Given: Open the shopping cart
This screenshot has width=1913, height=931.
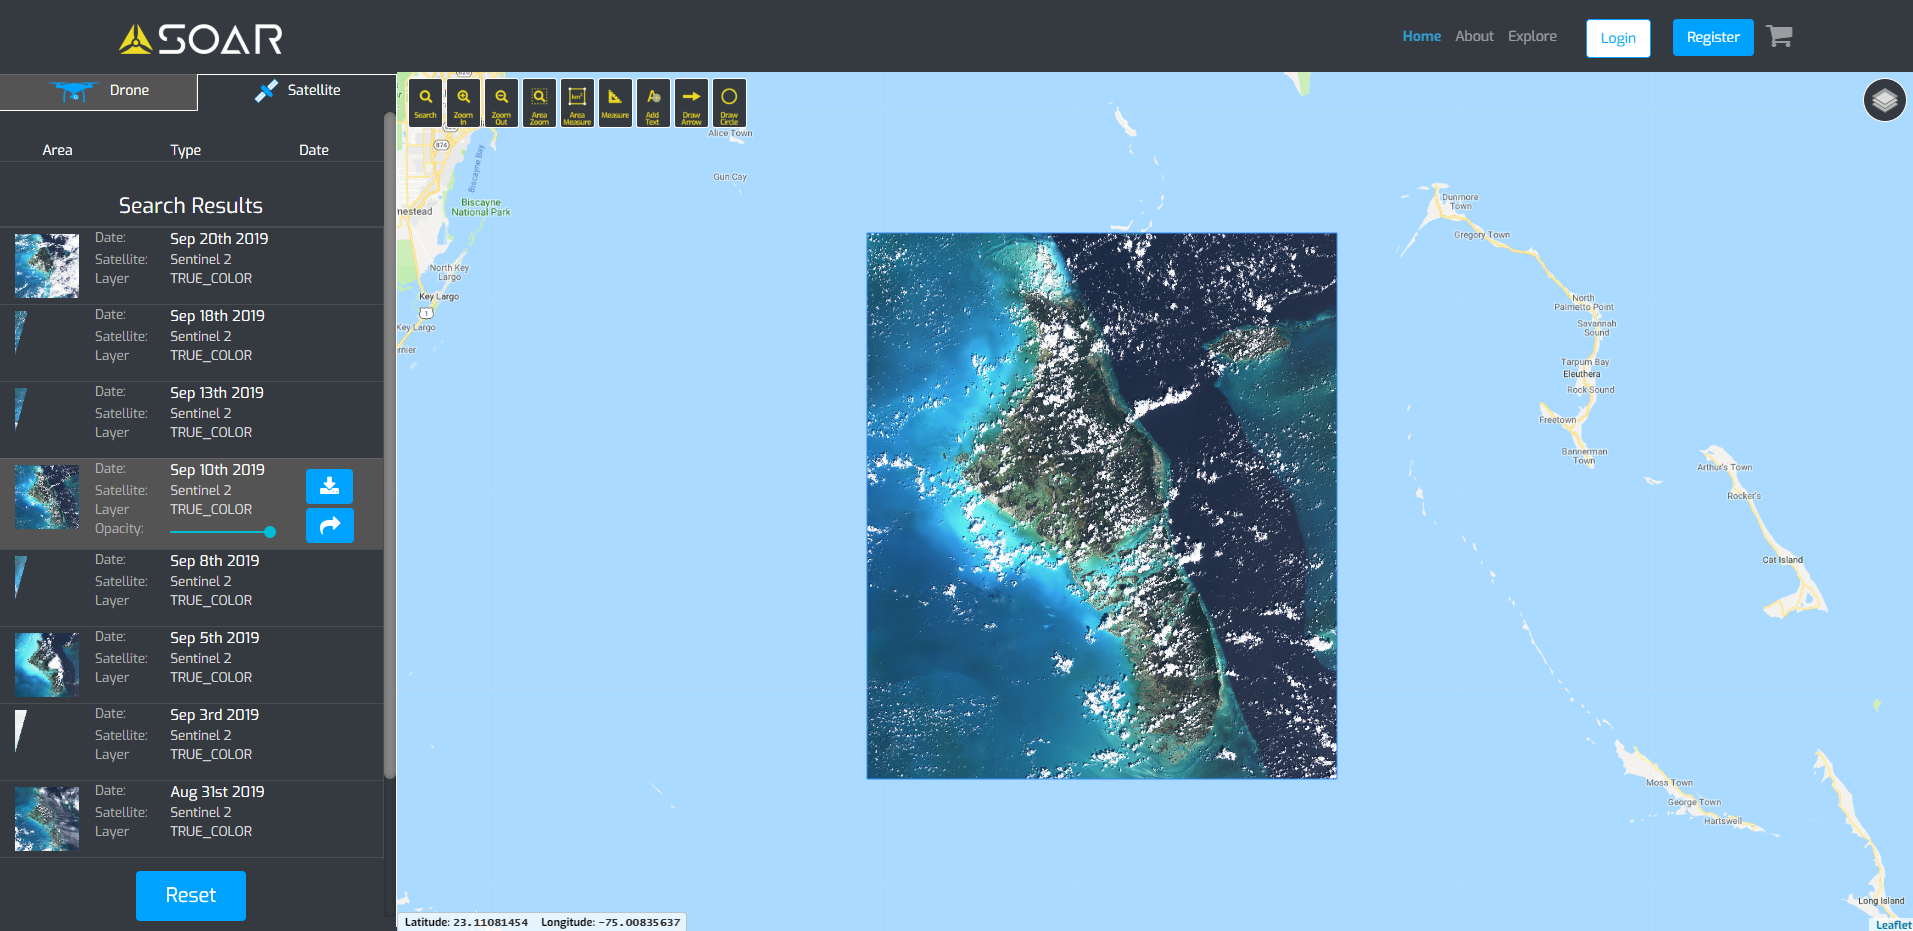Looking at the screenshot, I should coord(1780,36).
